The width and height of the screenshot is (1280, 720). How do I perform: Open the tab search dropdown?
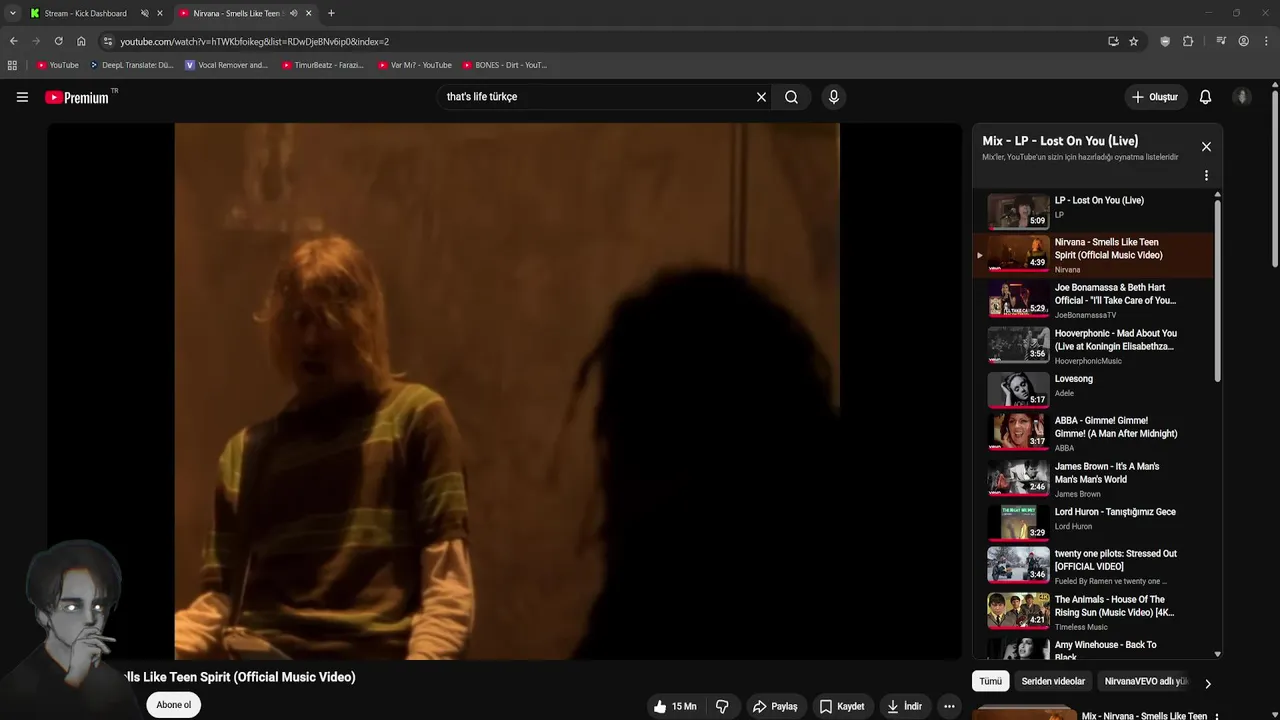12,13
